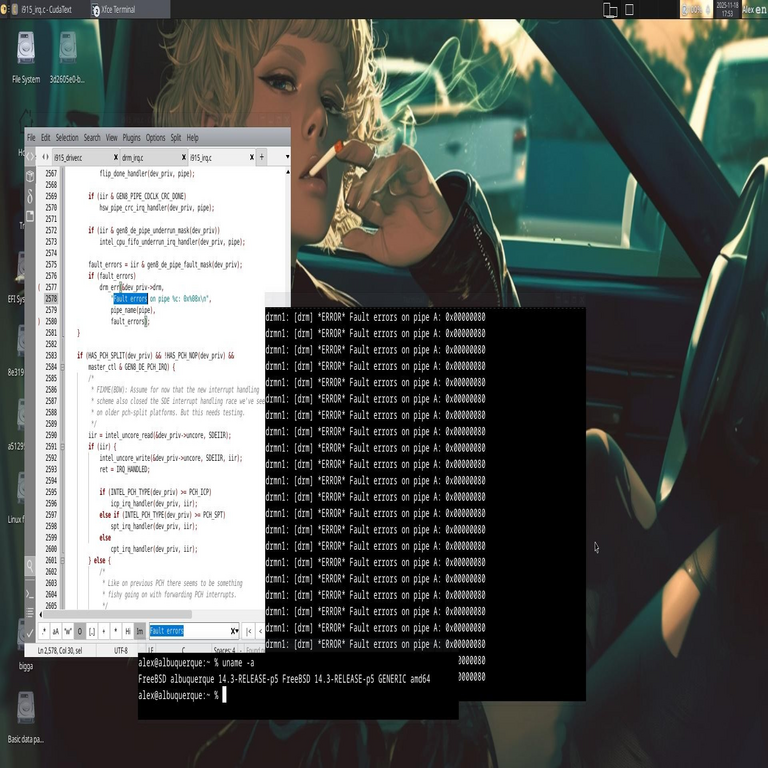Toggle whole words "w" search option
This screenshot has width=768, height=768.
pyautogui.click(x=68, y=631)
